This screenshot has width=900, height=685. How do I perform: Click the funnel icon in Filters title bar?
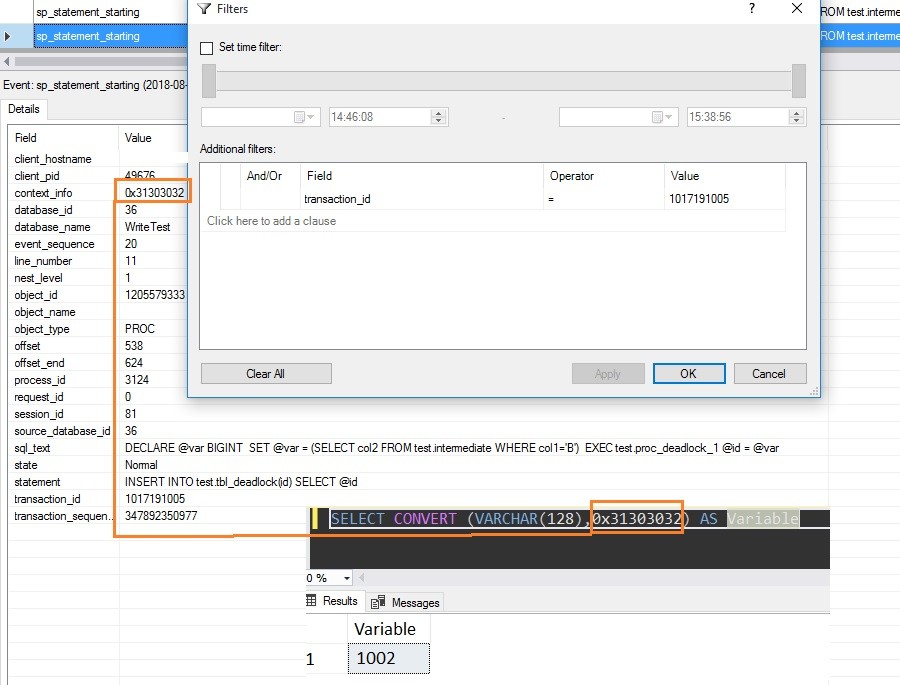point(204,9)
